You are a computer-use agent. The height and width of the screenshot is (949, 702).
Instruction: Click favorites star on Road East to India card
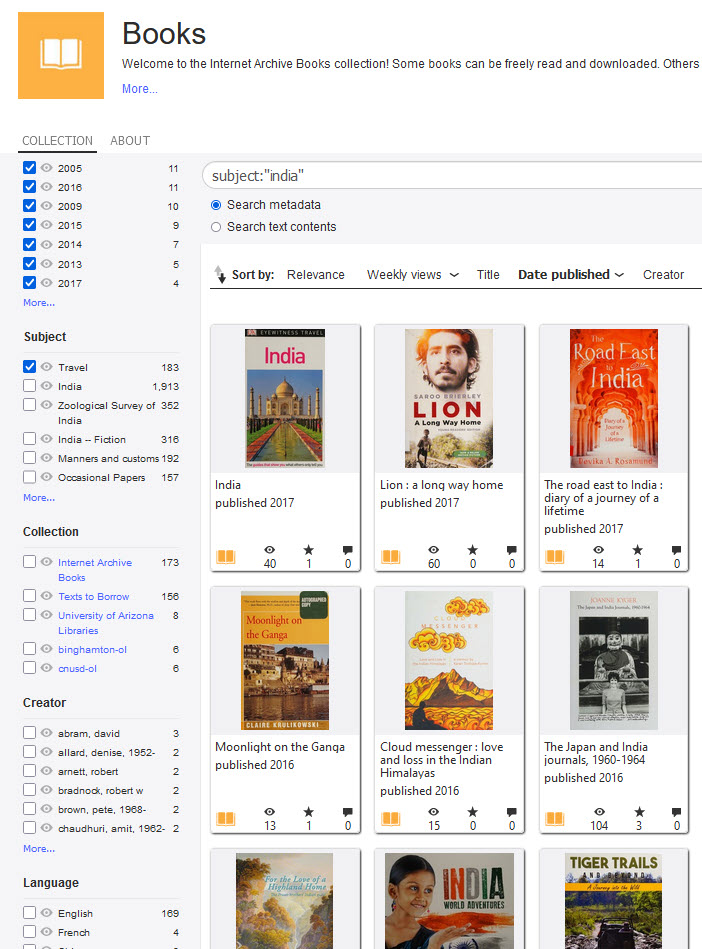click(637, 550)
